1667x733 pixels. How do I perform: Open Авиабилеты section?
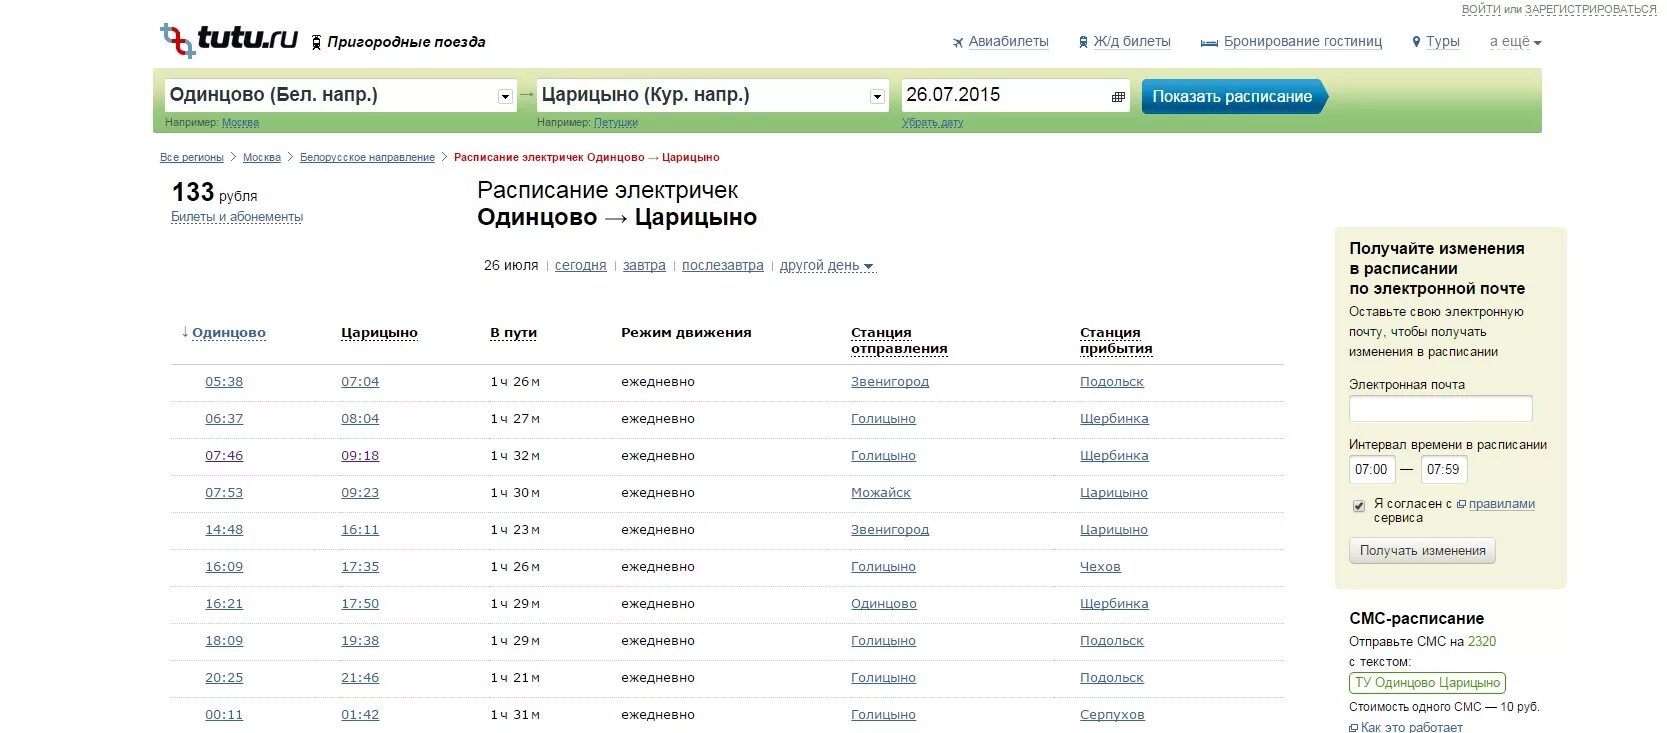[1000, 41]
